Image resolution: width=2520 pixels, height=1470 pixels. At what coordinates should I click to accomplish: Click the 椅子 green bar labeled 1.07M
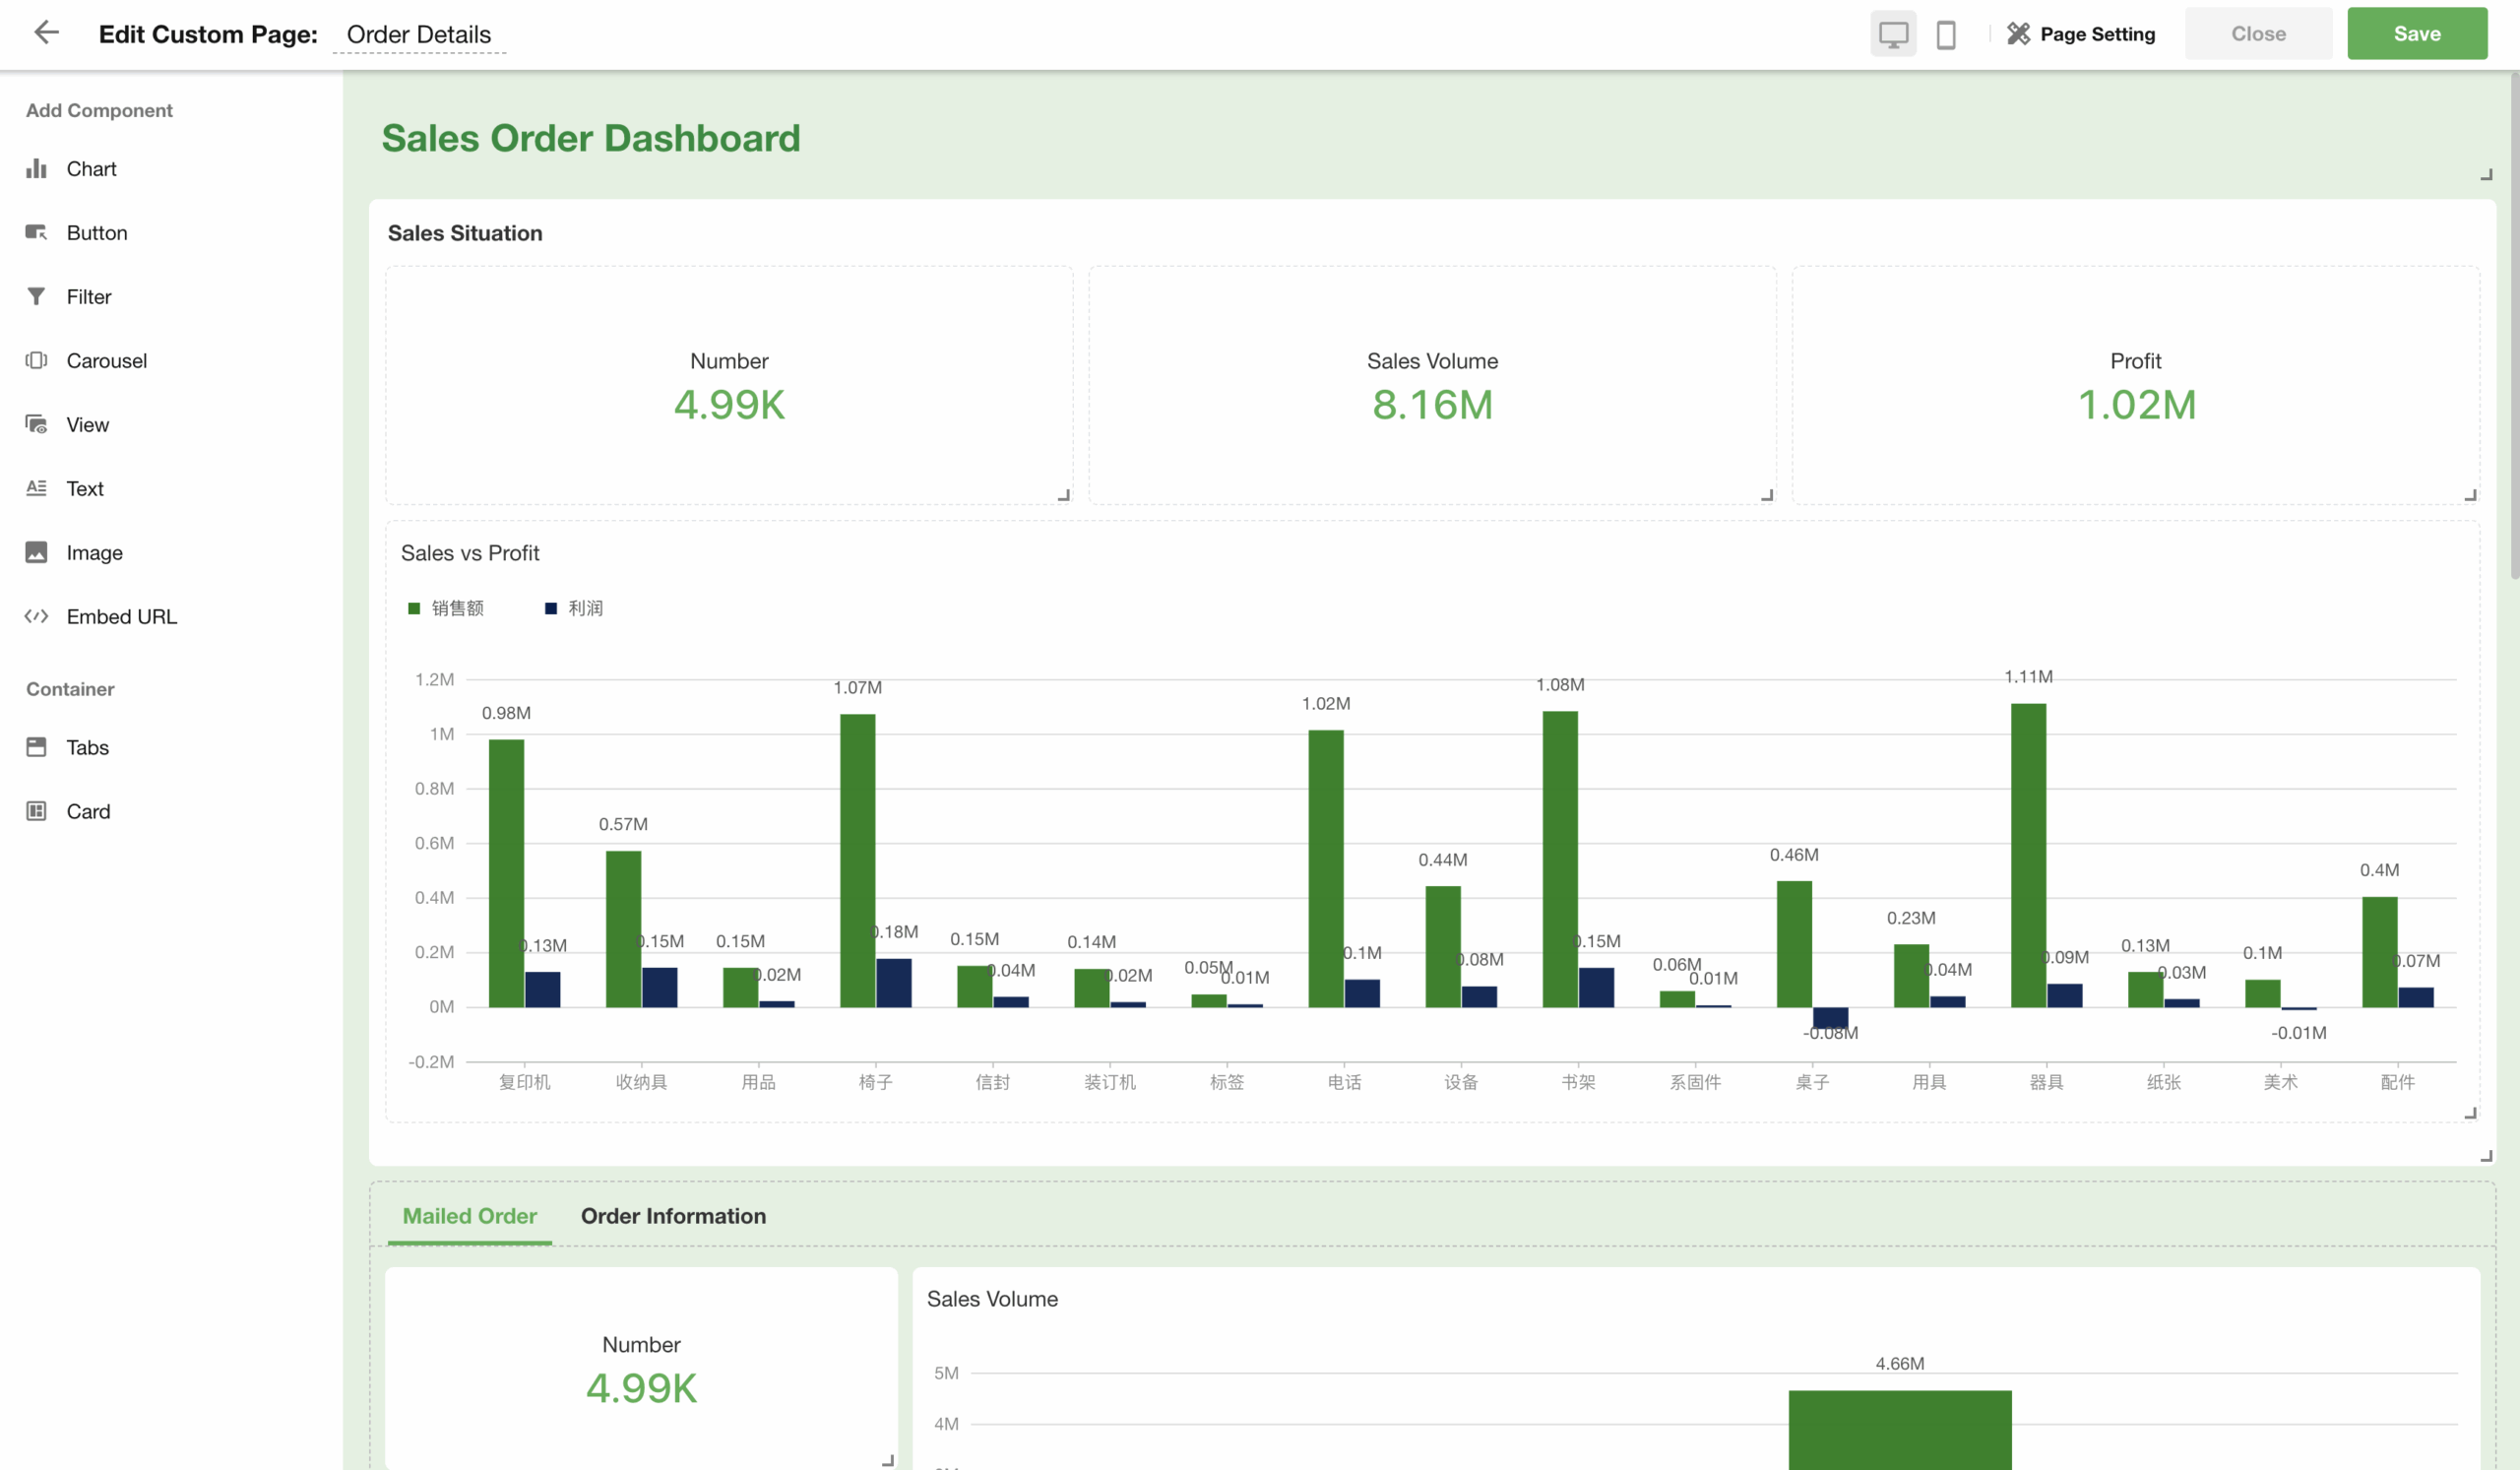pos(857,860)
